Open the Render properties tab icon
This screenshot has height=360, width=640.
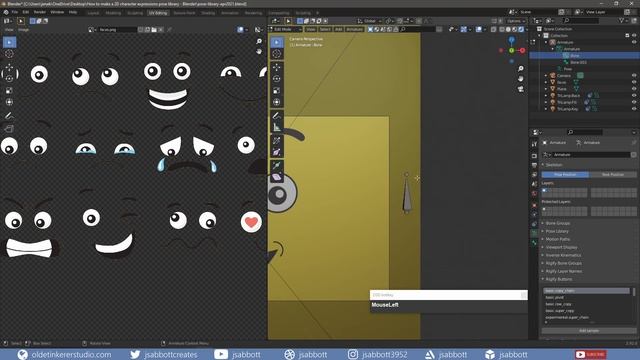tap(534, 156)
